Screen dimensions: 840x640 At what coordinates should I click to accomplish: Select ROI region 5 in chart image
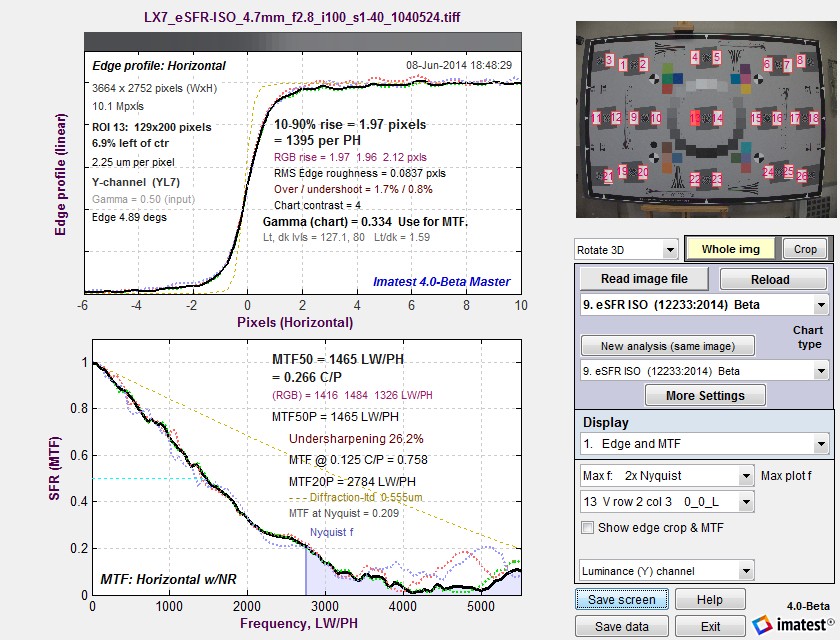[717, 57]
